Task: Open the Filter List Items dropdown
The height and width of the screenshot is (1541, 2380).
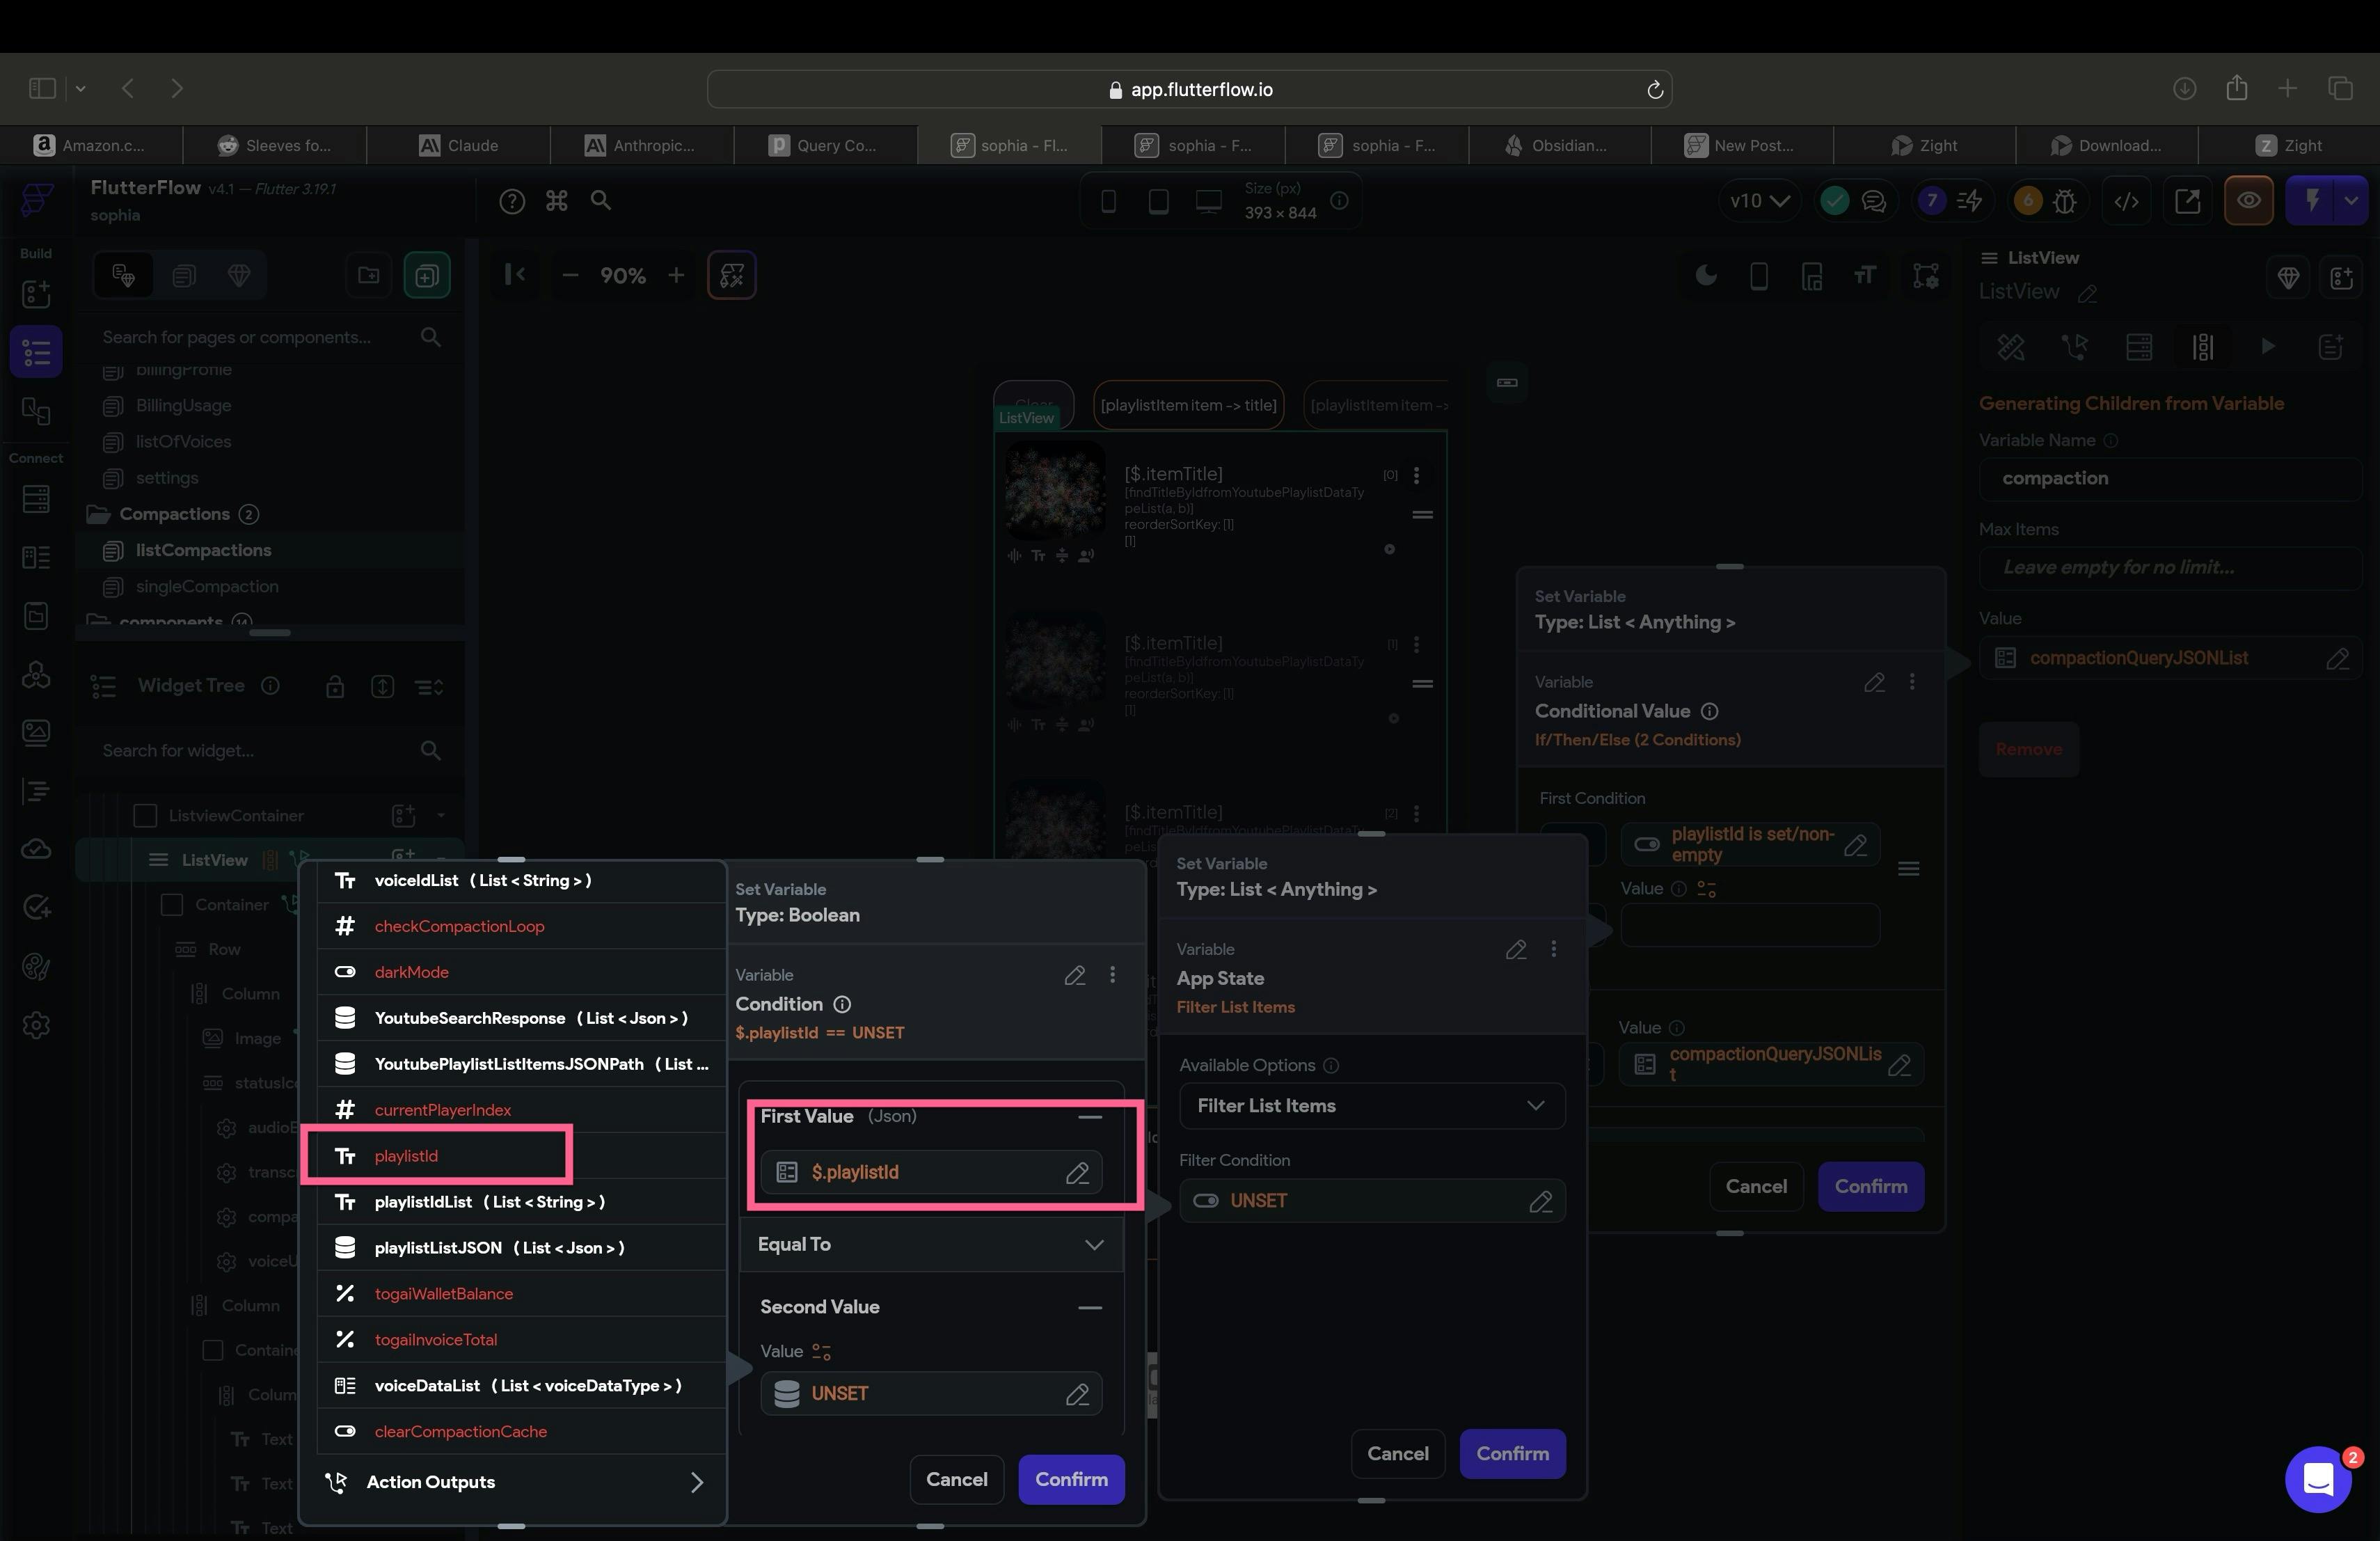Action: (1371, 1105)
